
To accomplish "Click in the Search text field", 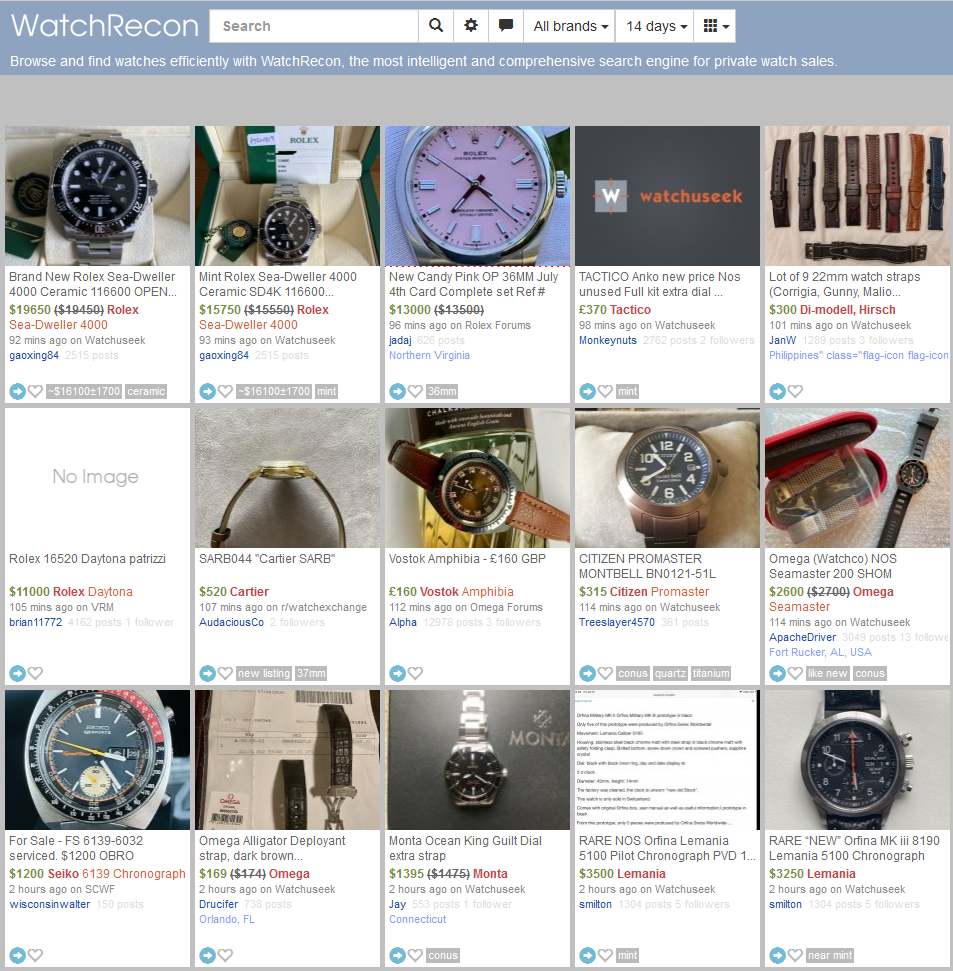I will point(313,26).
